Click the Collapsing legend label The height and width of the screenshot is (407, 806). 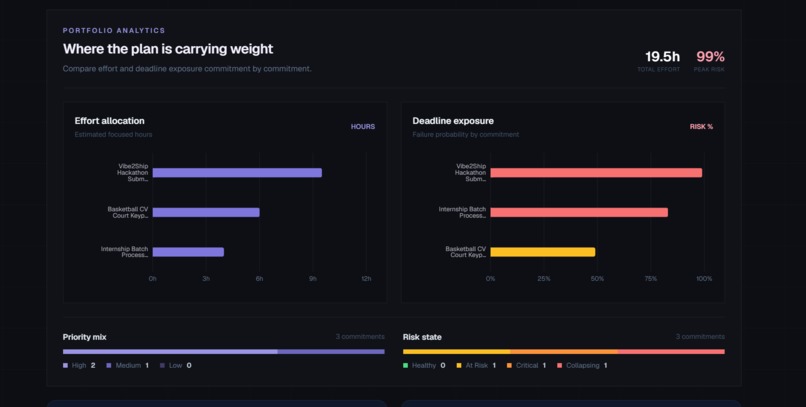pos(582,365)
